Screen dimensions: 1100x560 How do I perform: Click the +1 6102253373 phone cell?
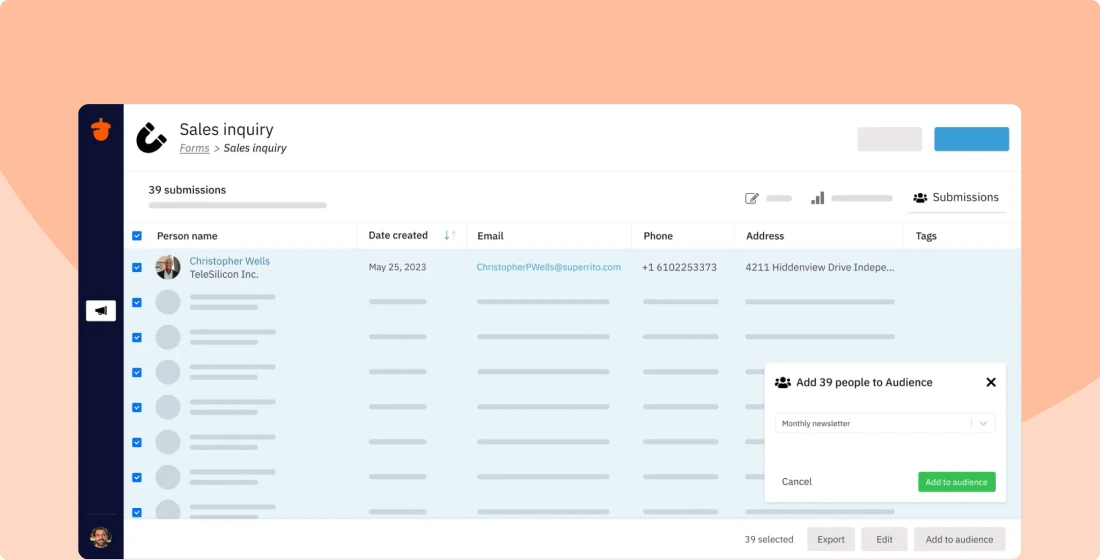click(679, 267)
